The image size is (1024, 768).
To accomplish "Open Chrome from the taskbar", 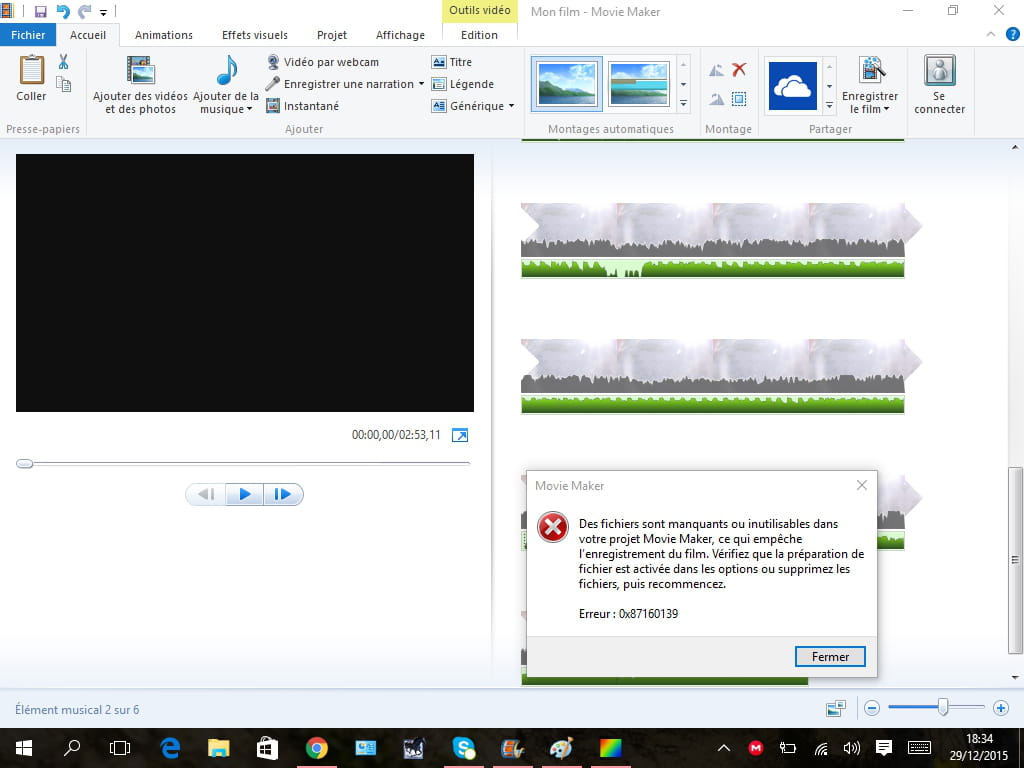I will [317, 748].
